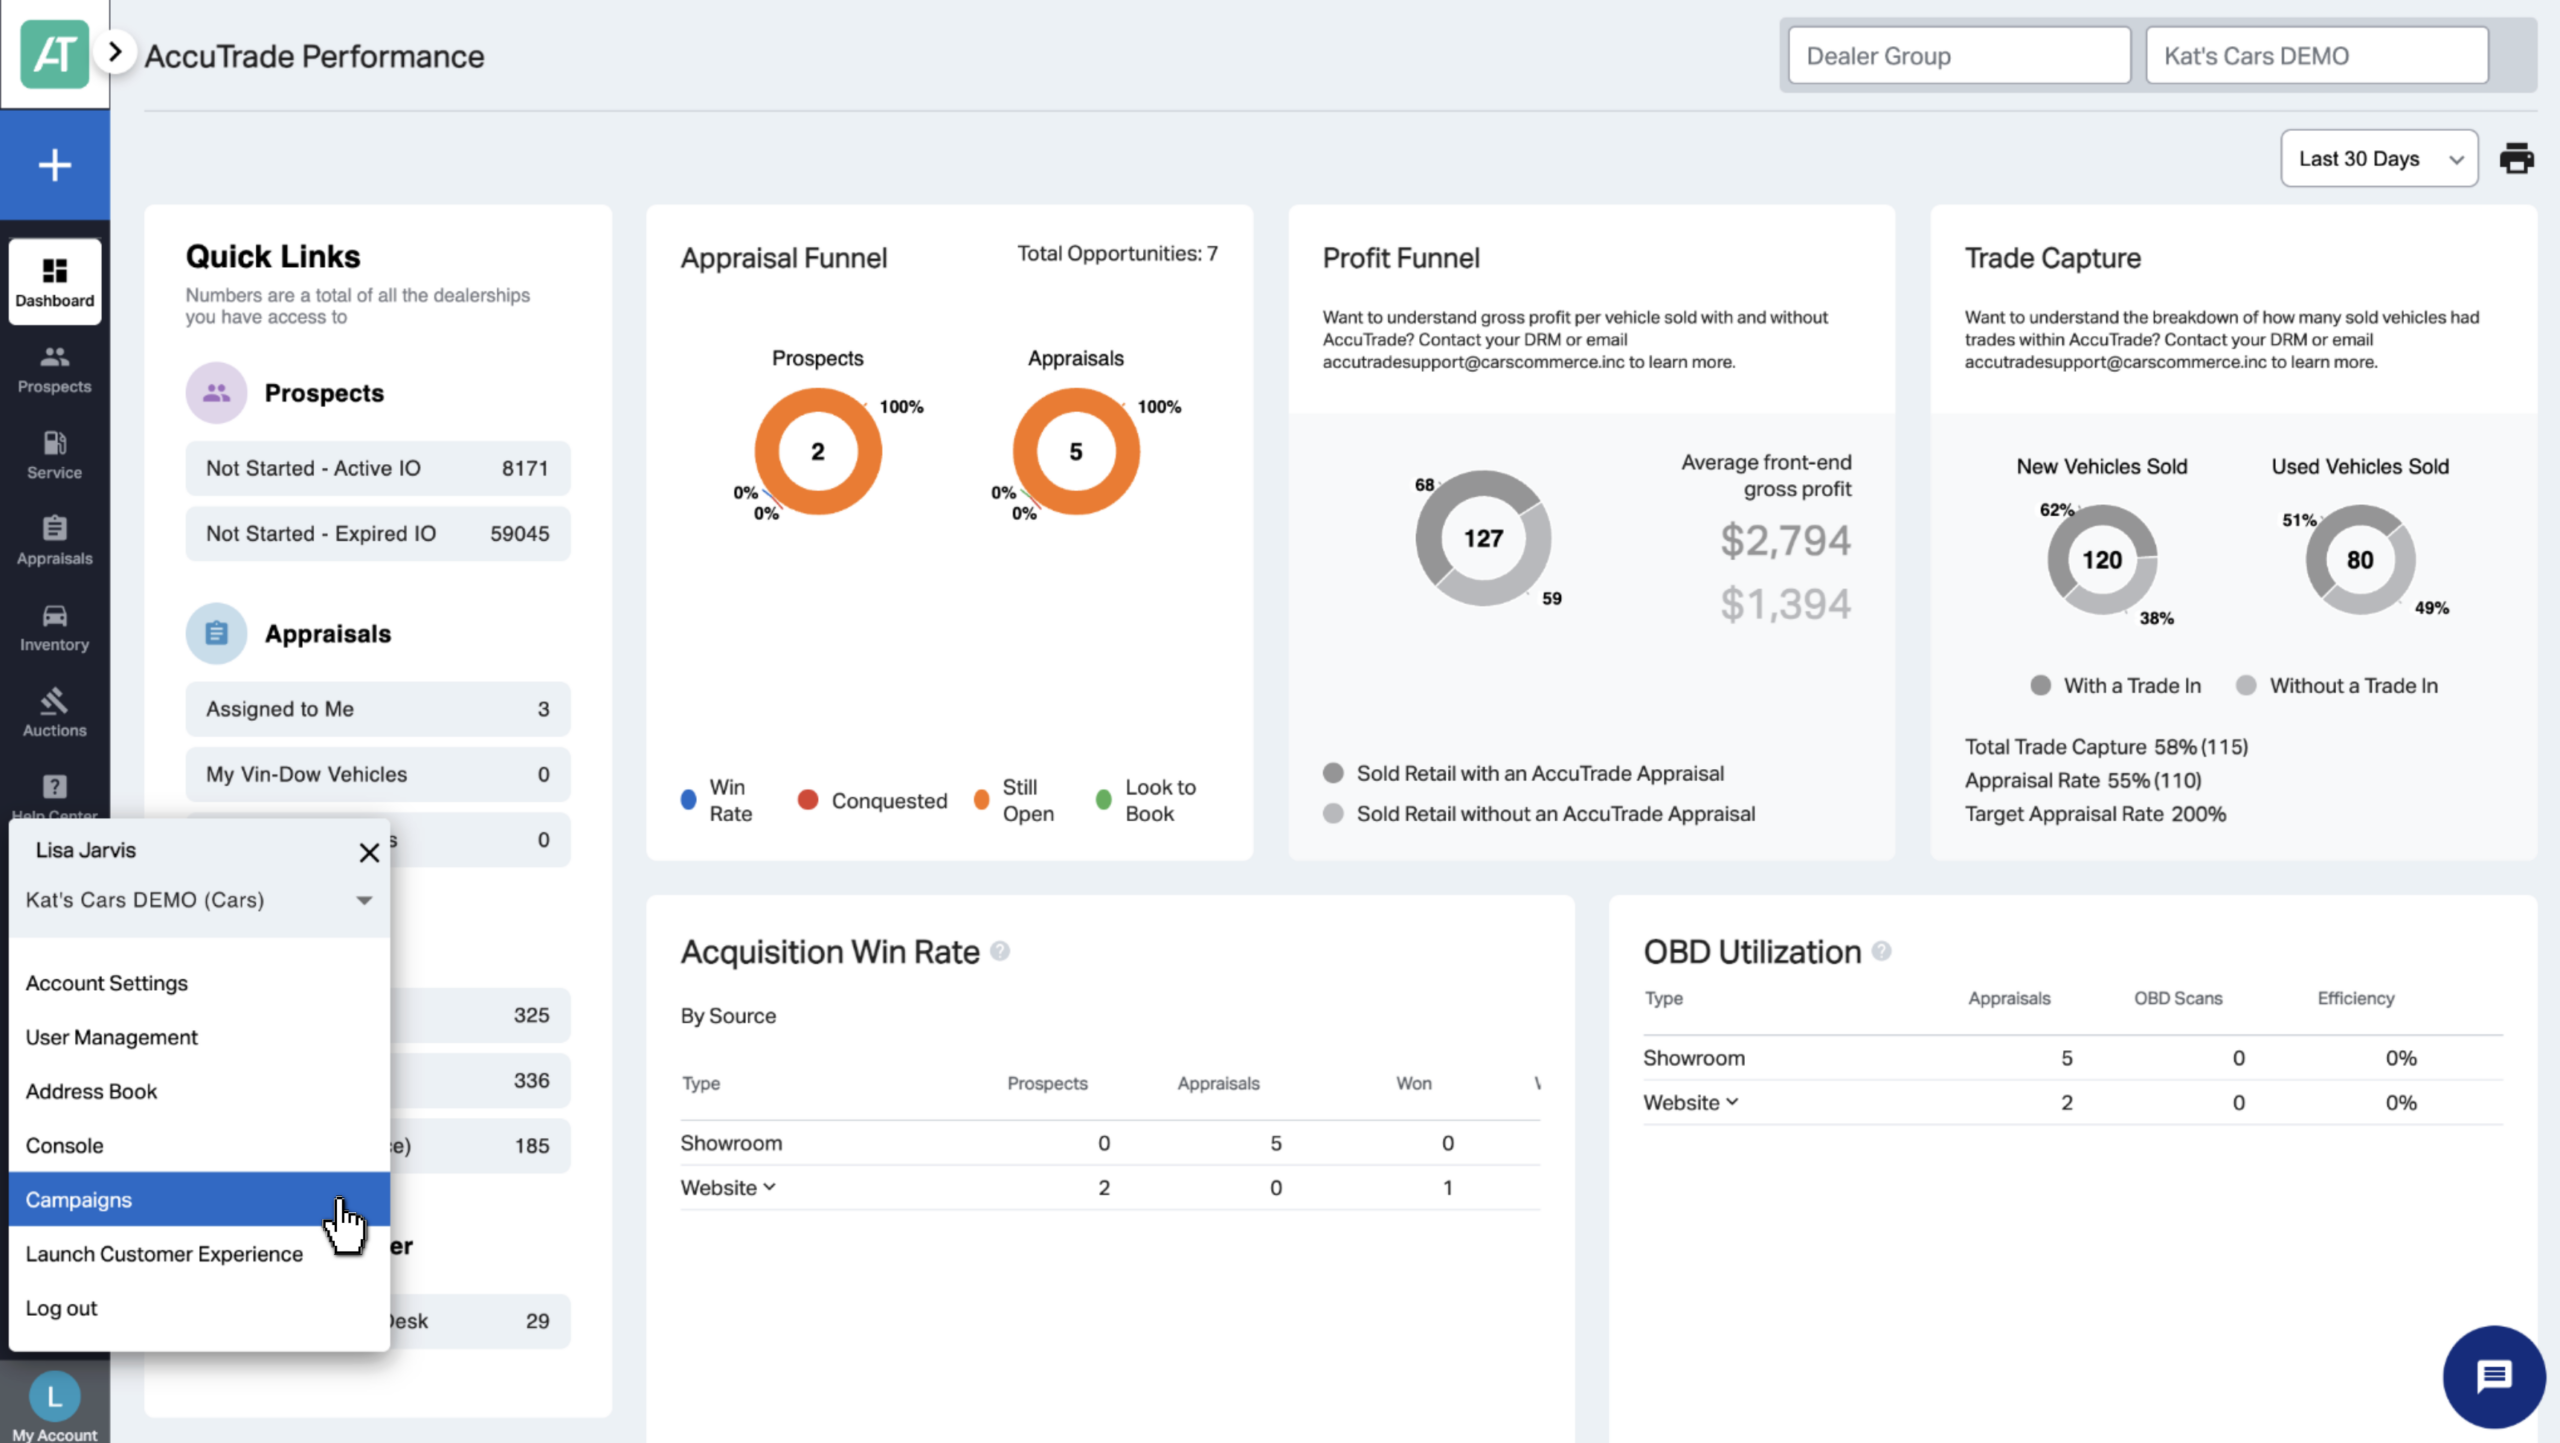Click the blue plus add button
The image size is (2560, 1443).
click(55, 165)
